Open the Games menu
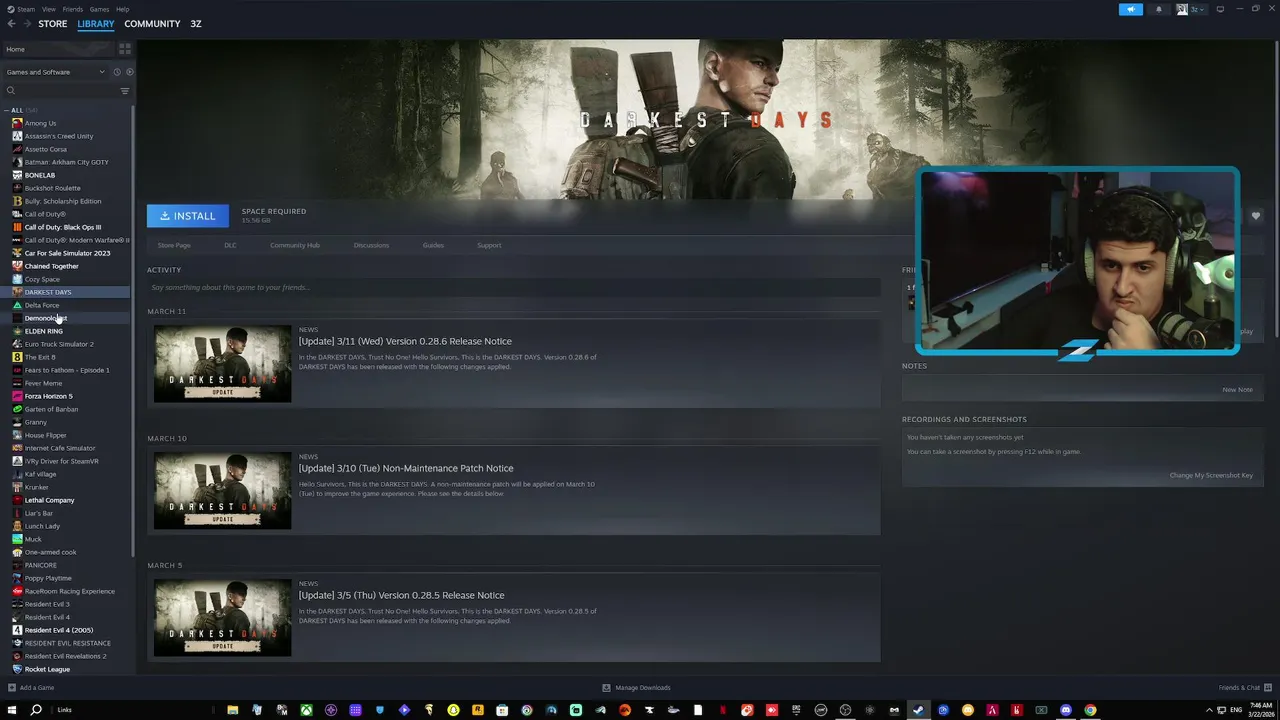The width and height of the screenshot is (1280, 720). click(x=99, y=9)
